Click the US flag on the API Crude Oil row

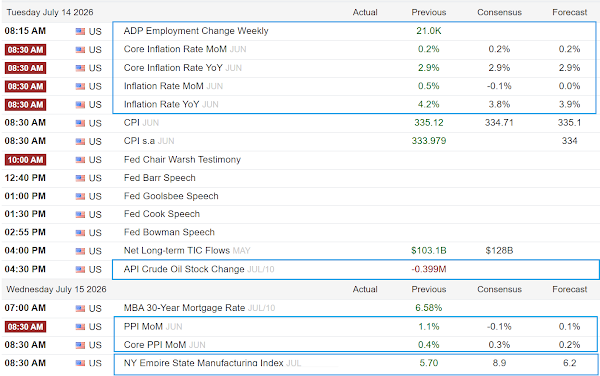click(x=80, y=270)
